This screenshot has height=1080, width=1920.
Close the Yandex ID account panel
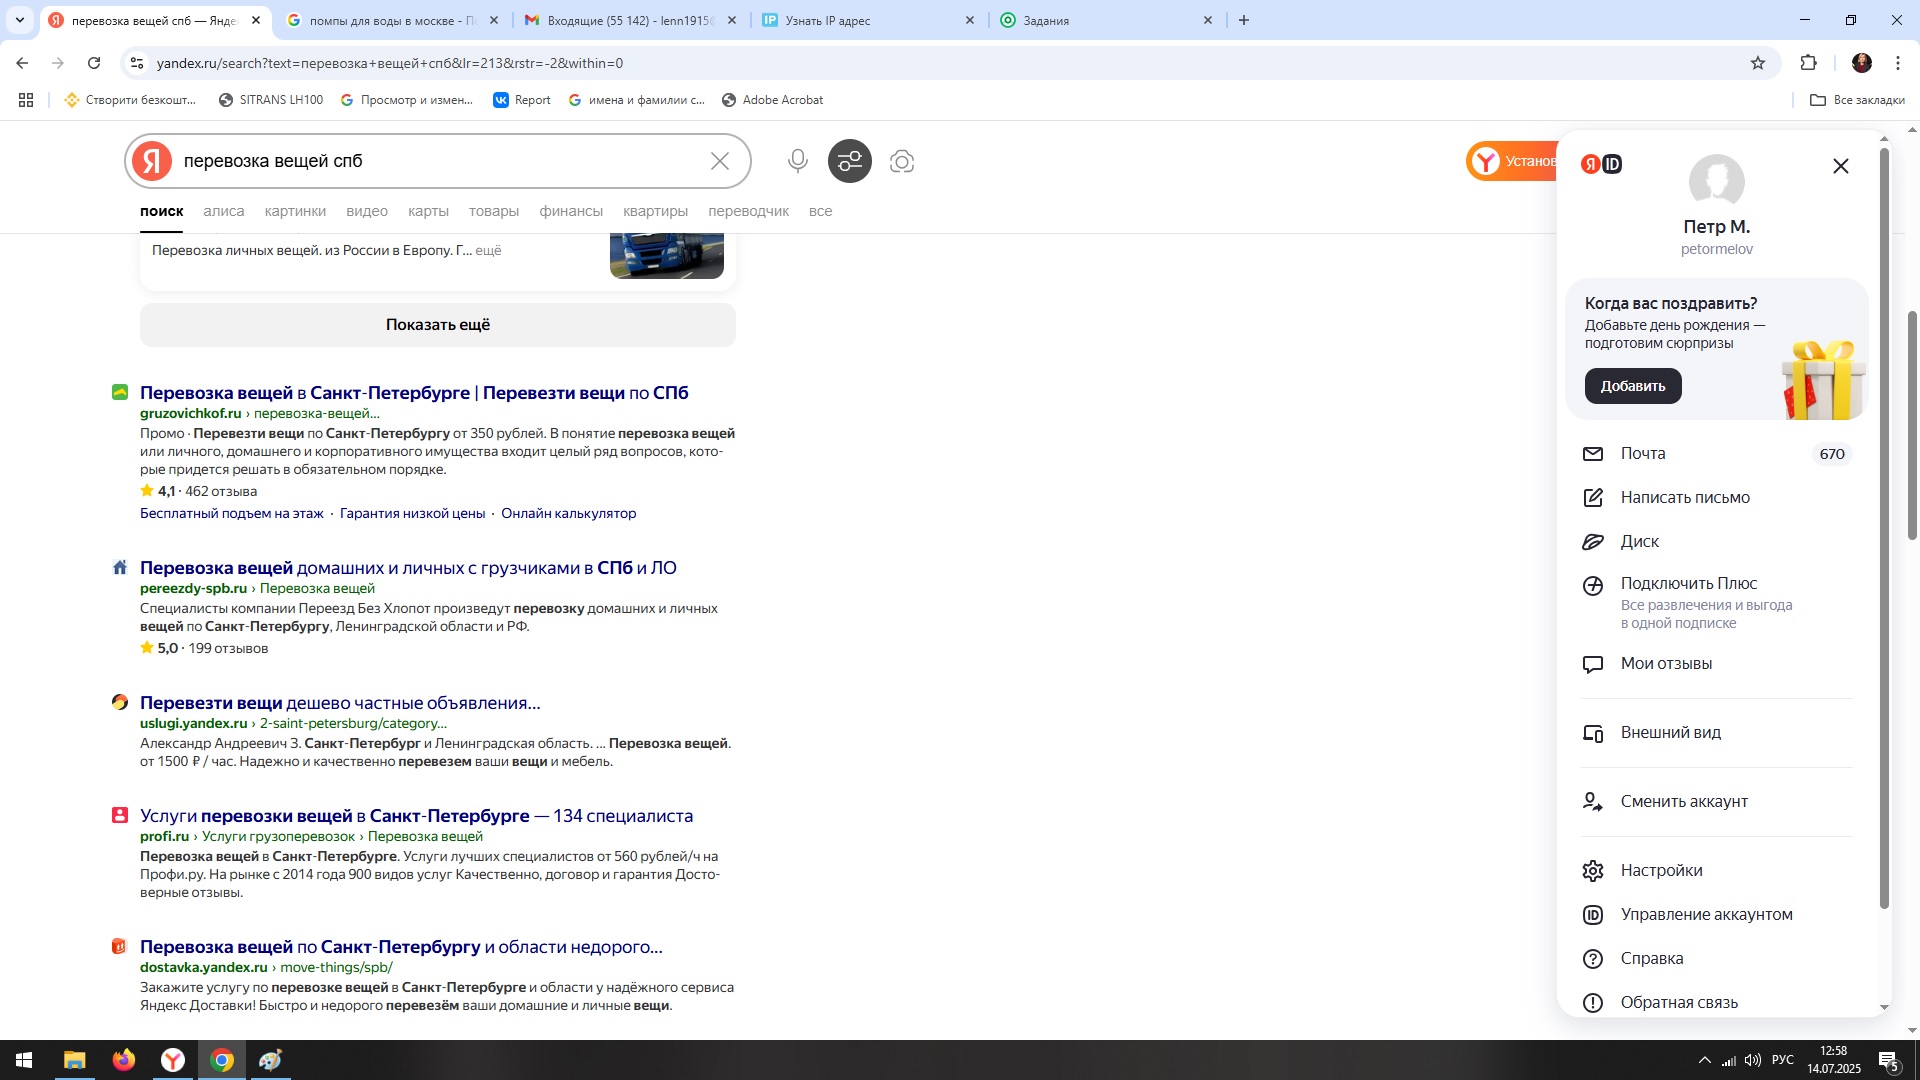(1841, 166)
